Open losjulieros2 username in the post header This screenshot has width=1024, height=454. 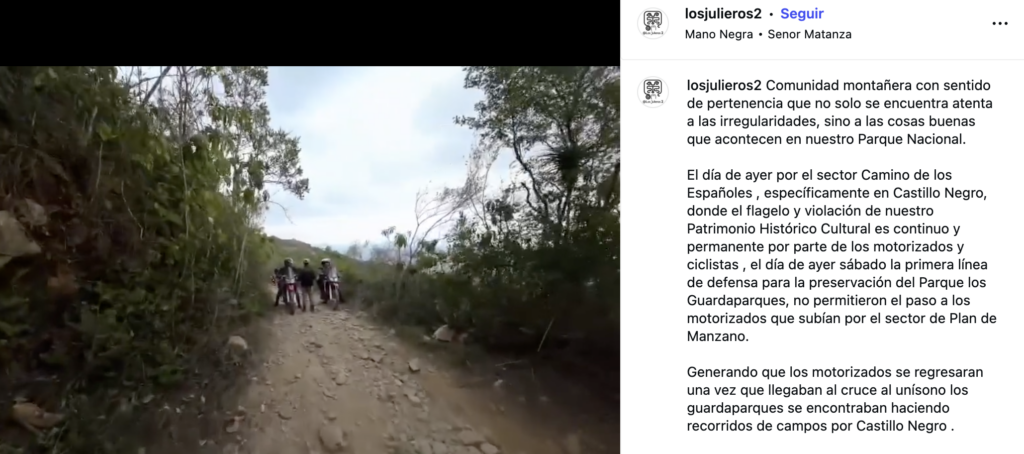click(x=723, y=14)
